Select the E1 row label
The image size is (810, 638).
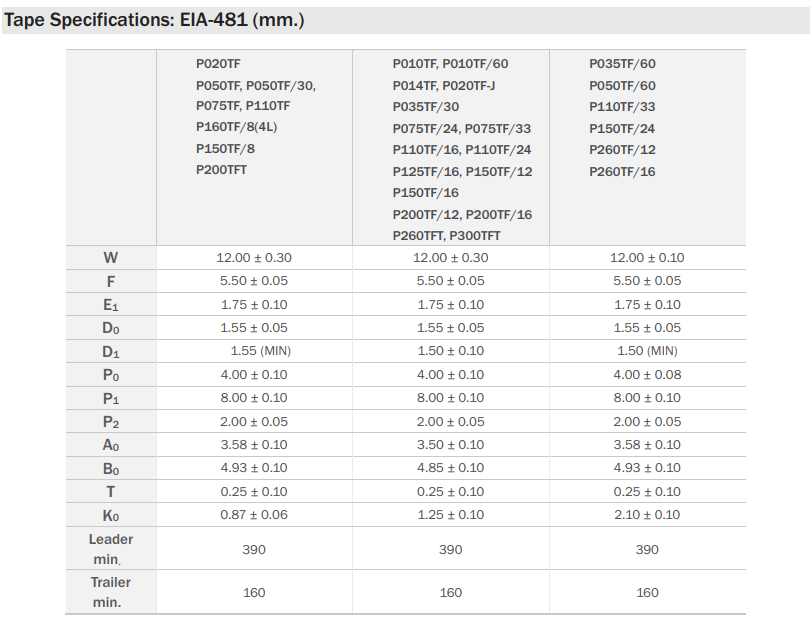point(110,305)
